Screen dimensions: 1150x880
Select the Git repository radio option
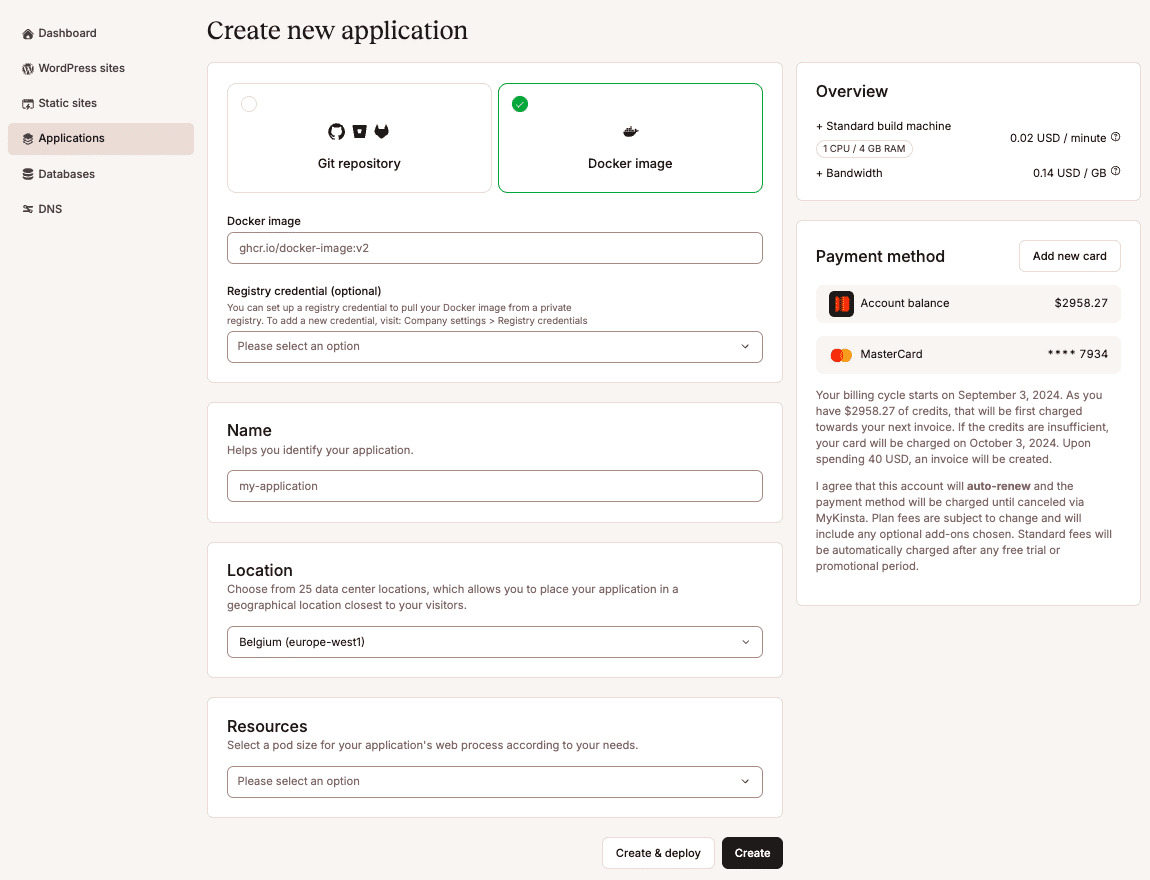tap(248, 103)
